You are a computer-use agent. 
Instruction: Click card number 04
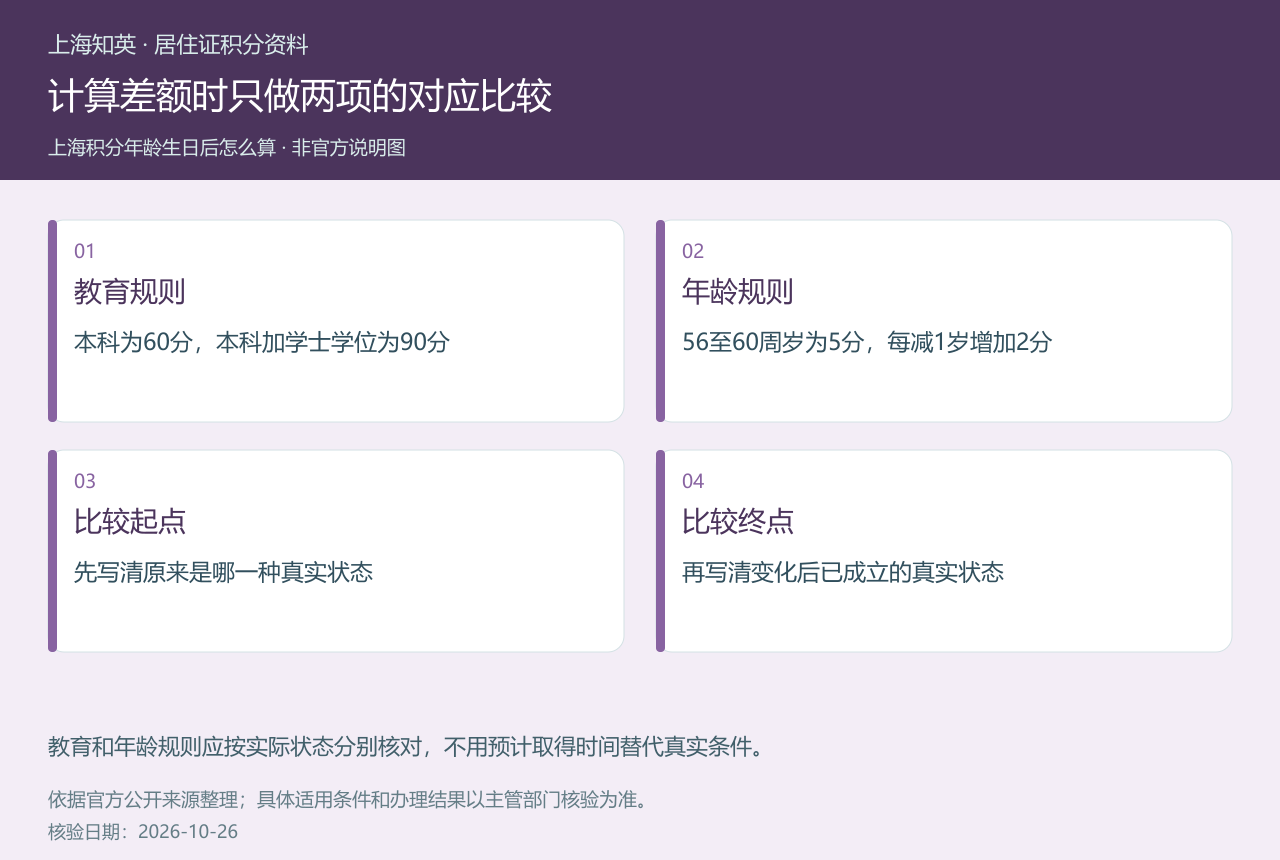tap(693, 481)
